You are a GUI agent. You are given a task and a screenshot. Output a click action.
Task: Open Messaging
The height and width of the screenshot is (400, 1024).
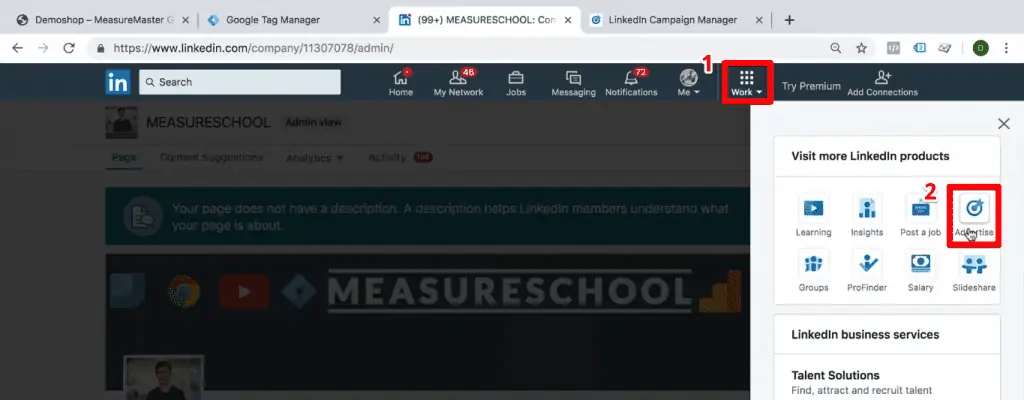tap(573, 83)
